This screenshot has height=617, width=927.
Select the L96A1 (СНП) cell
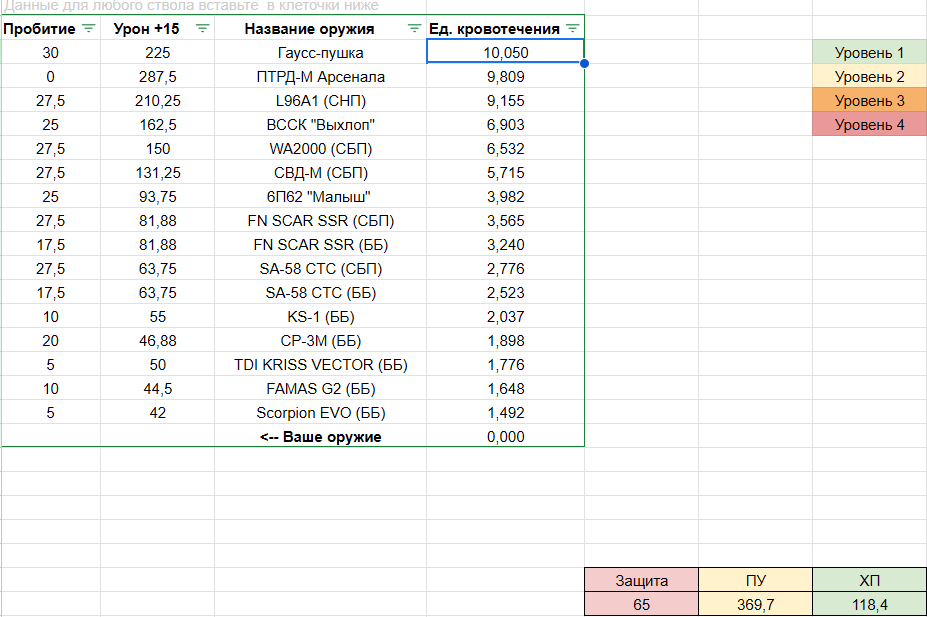320,100
